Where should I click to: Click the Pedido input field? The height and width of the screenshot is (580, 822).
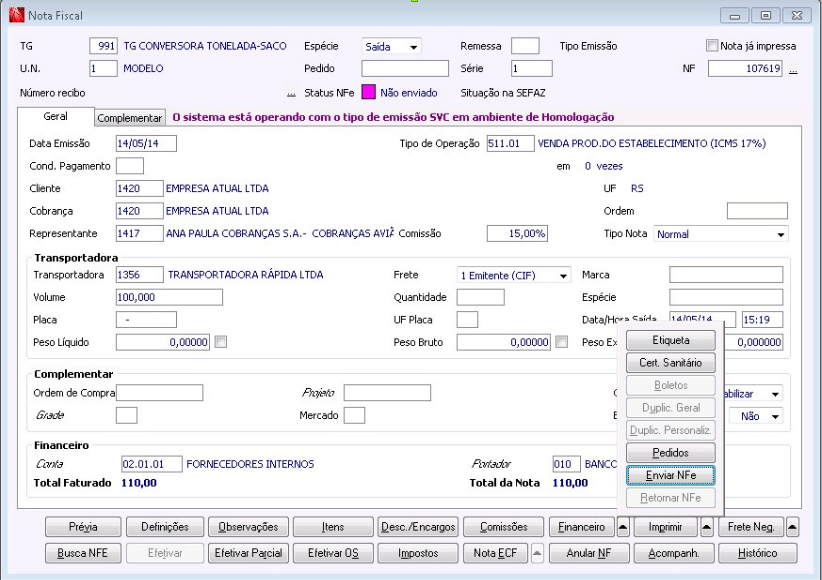405,69
